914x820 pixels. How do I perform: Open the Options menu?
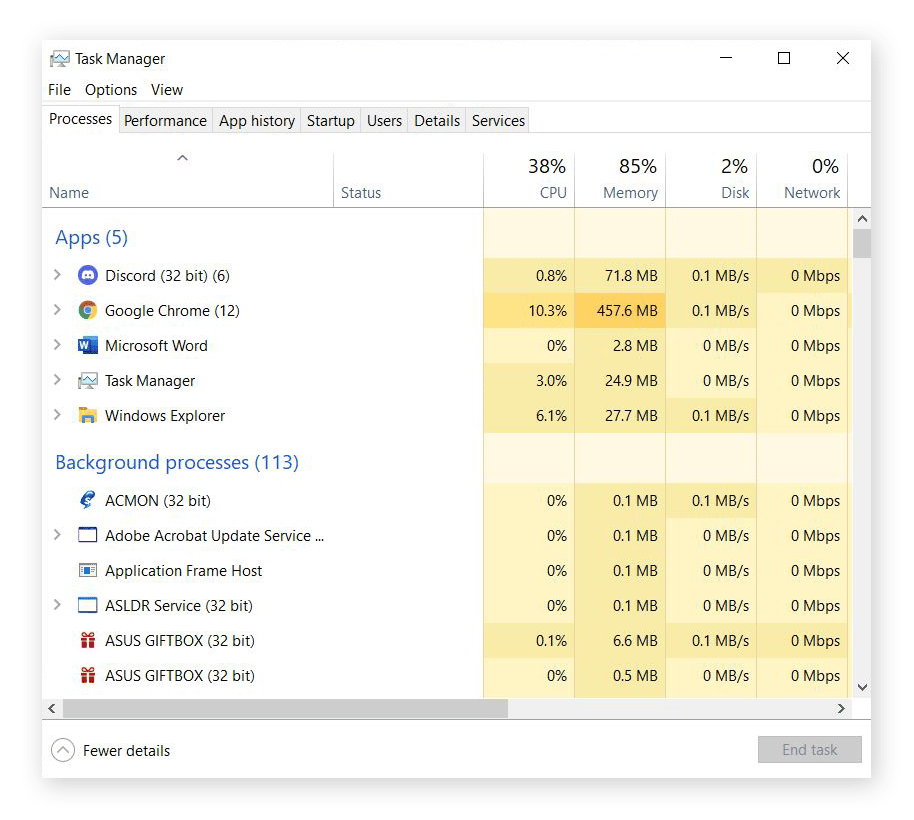coord(110,89)
